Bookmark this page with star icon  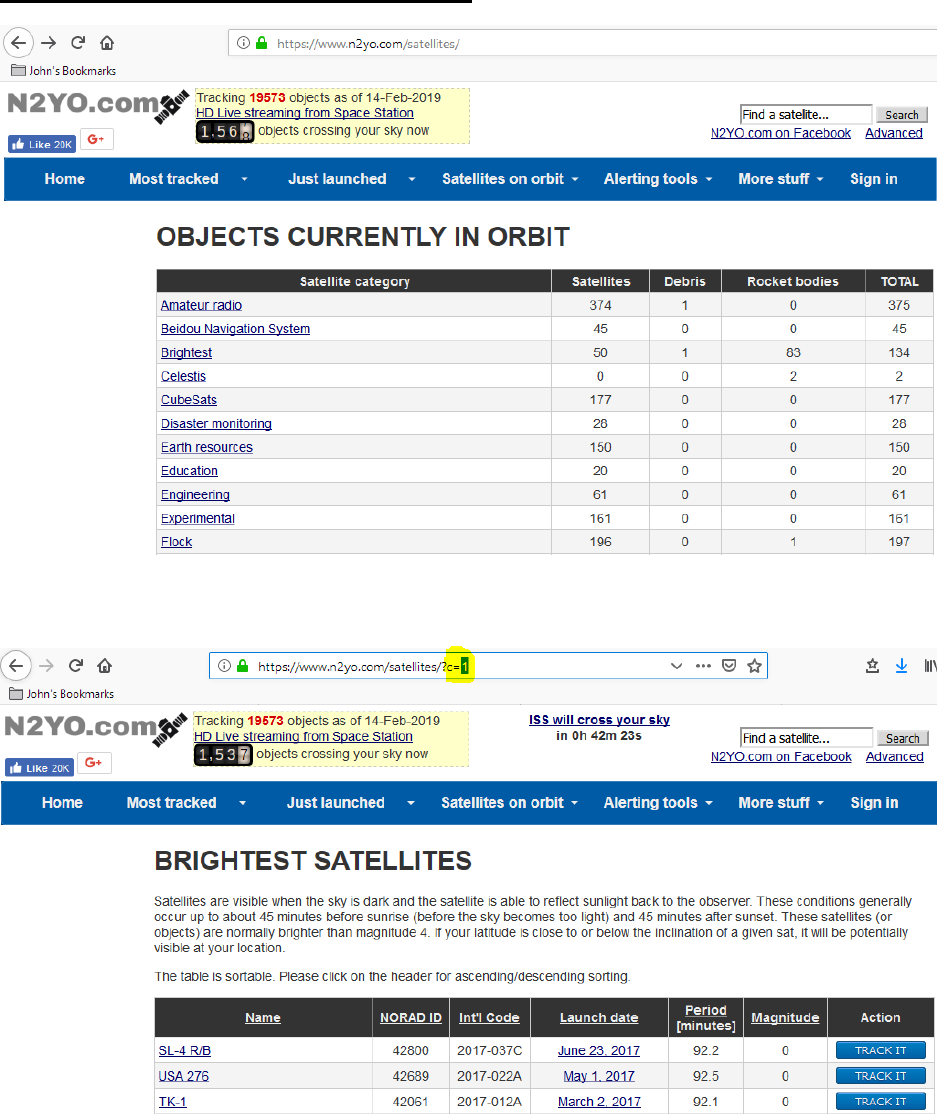point(754,666)
